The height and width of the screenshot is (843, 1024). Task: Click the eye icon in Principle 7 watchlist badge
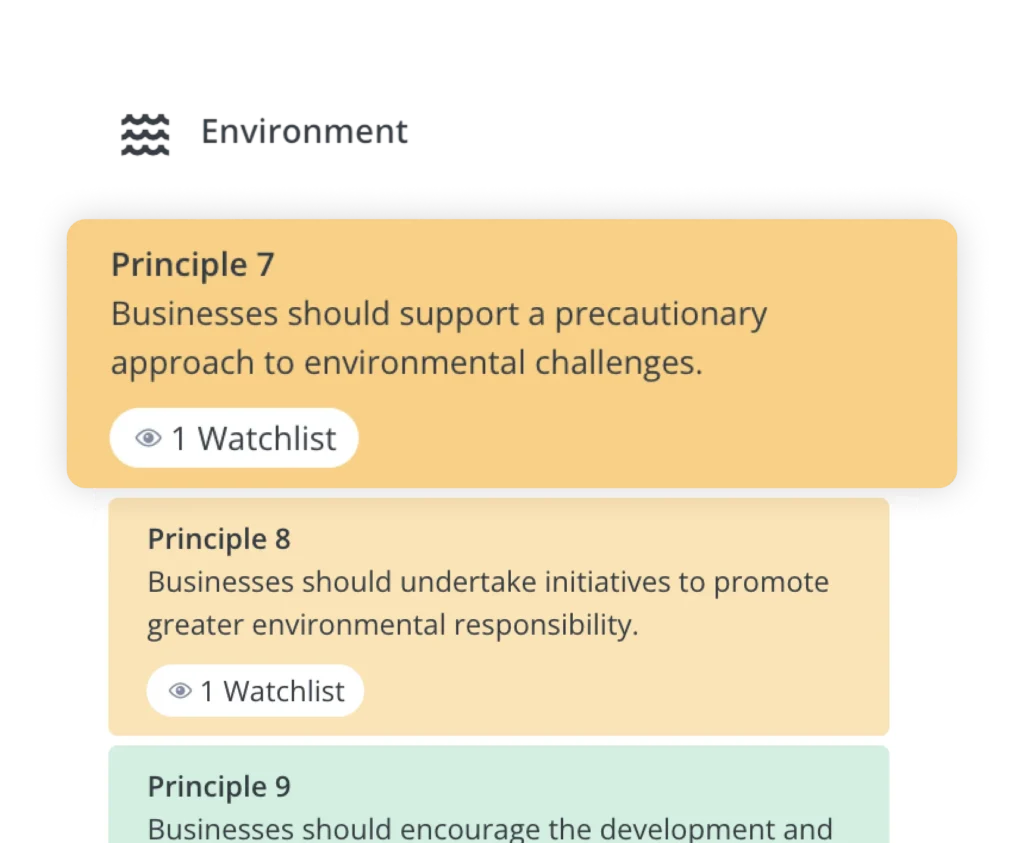148,438
